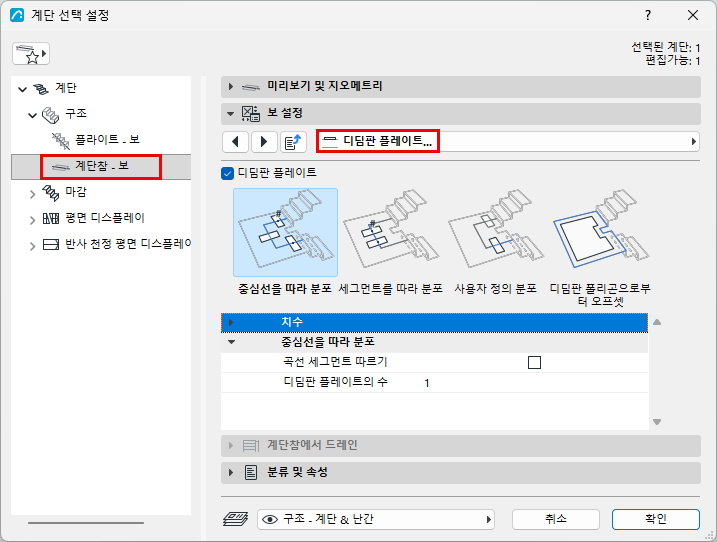Toggle the 디딤판 플레이트 checkbox
The height and width of the screenshot is (542, 717).
(x=227, y=173)
